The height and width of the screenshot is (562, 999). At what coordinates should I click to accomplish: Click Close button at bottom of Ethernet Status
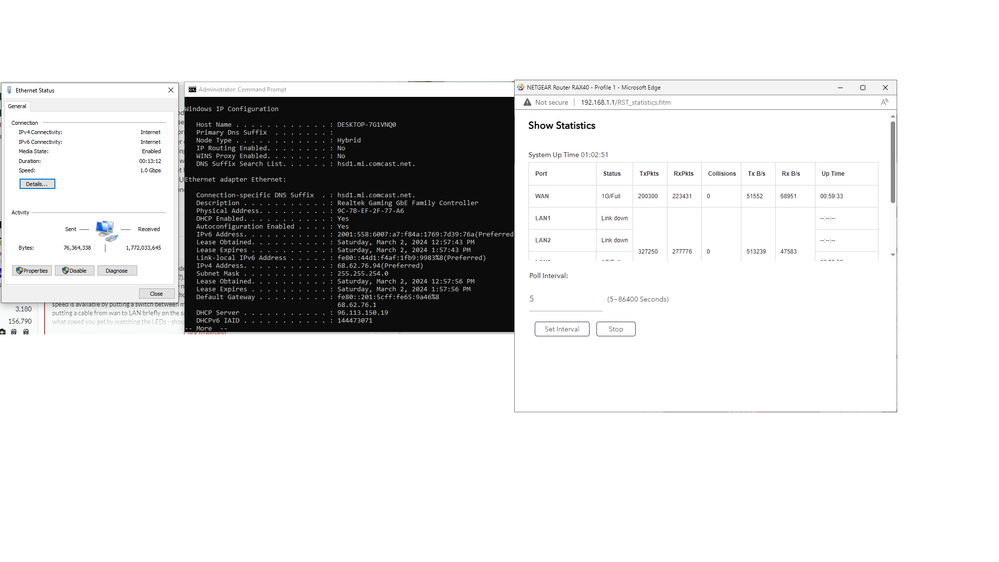pos(156,293)
